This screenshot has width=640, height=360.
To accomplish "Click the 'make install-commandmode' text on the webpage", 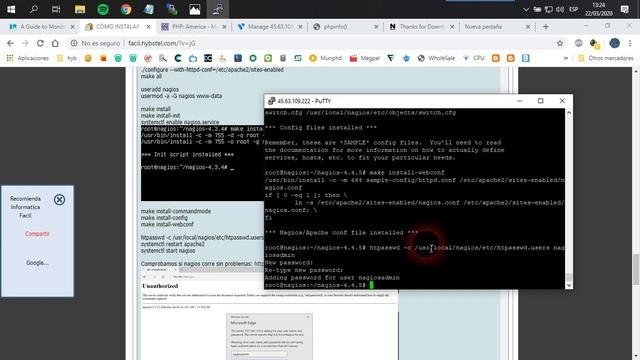I will tap(176, 211).
